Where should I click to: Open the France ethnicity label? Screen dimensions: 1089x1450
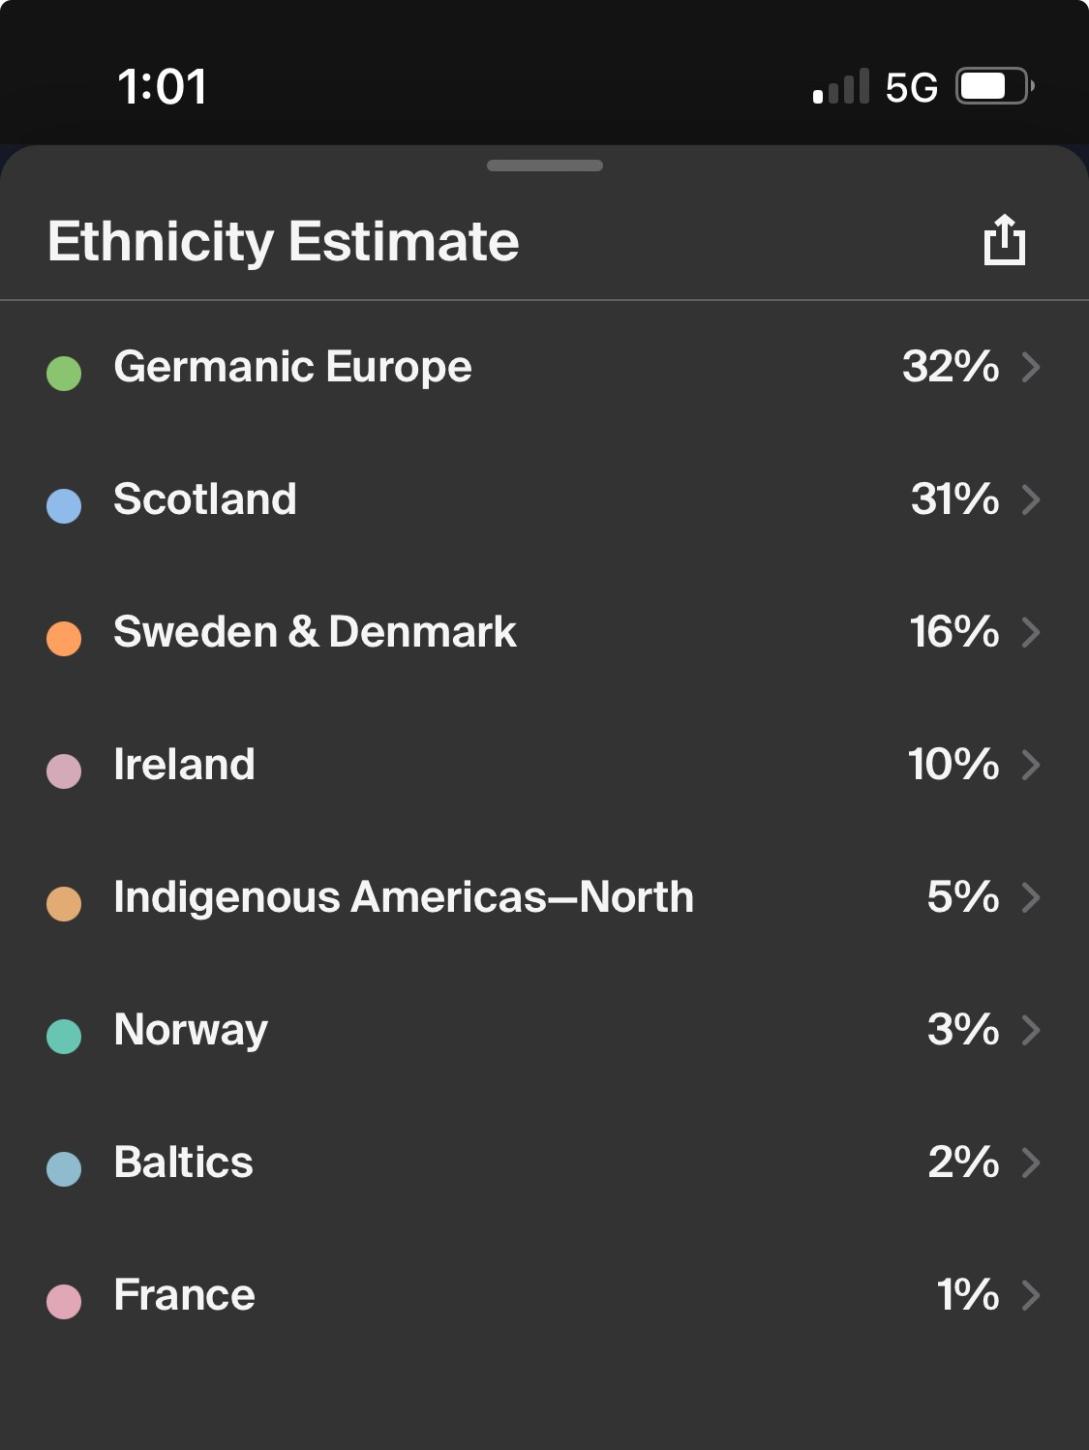184,1295
